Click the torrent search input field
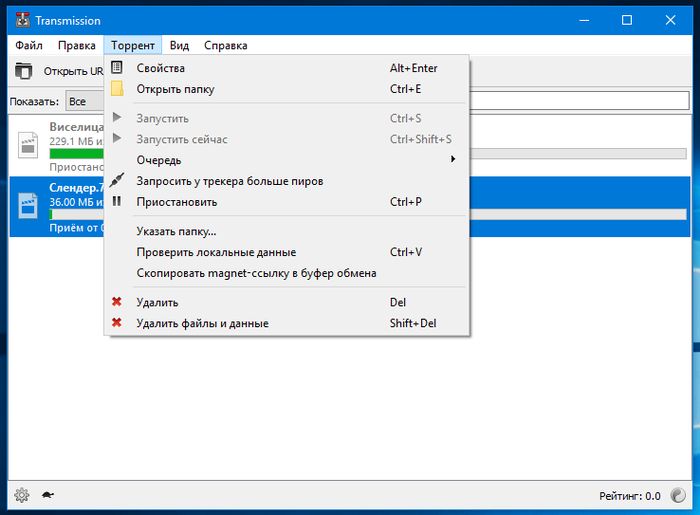This screenshot has height=515, width=700. tap(580, 101)
